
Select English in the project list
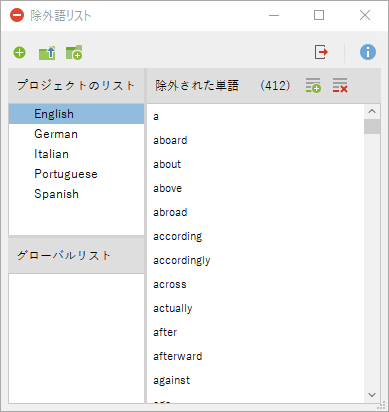tap(76, 114)
